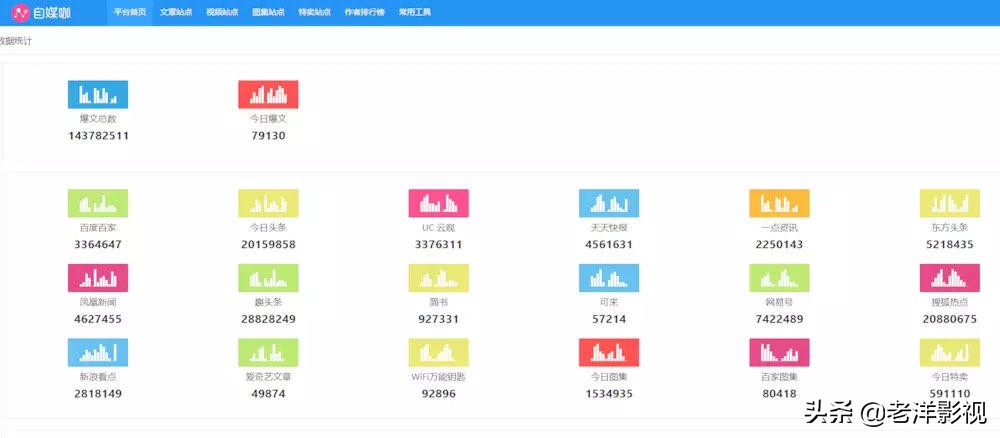This screenshot has height=438, width=1000.
Task: Click the 百家图集 value 80418
Action: [779, 393]
